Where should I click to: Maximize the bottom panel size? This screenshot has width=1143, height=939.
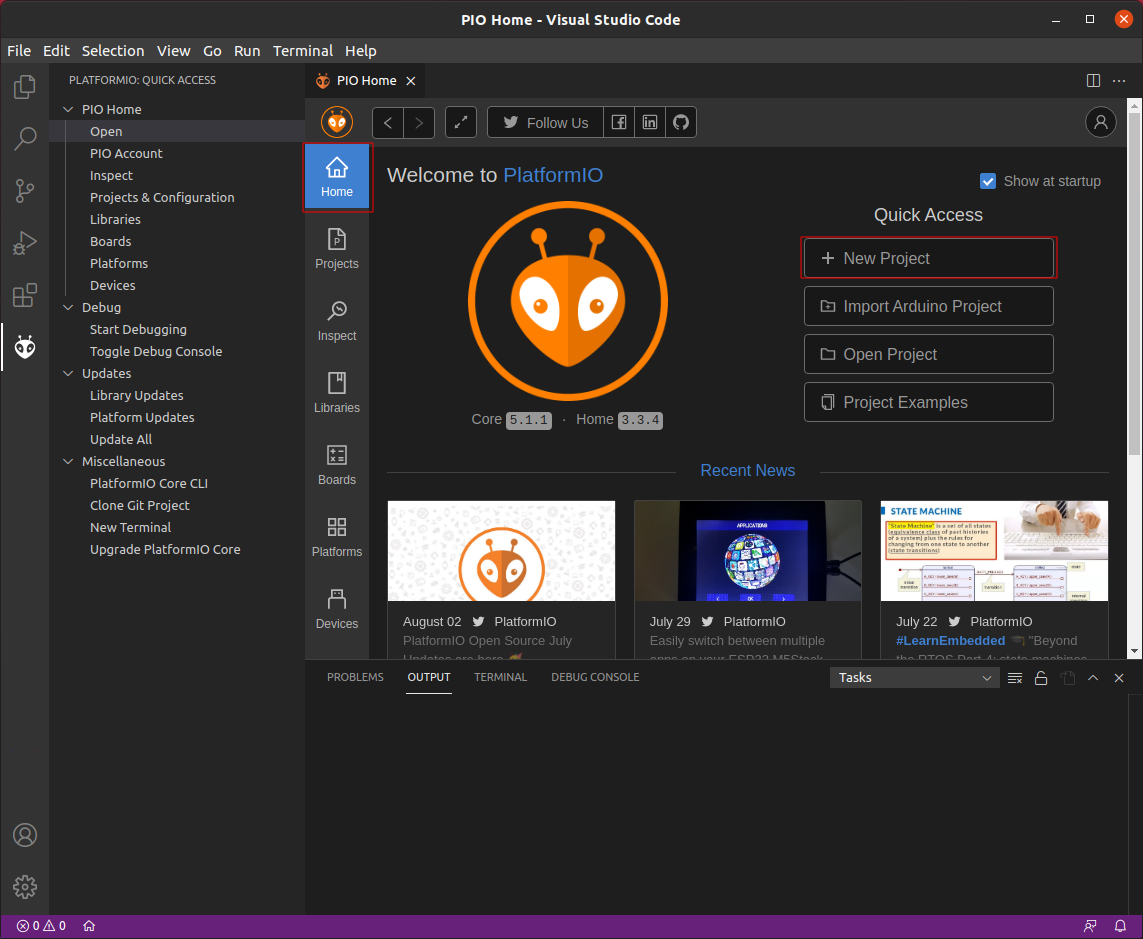pyautogui.click(x=1093, y=678)
